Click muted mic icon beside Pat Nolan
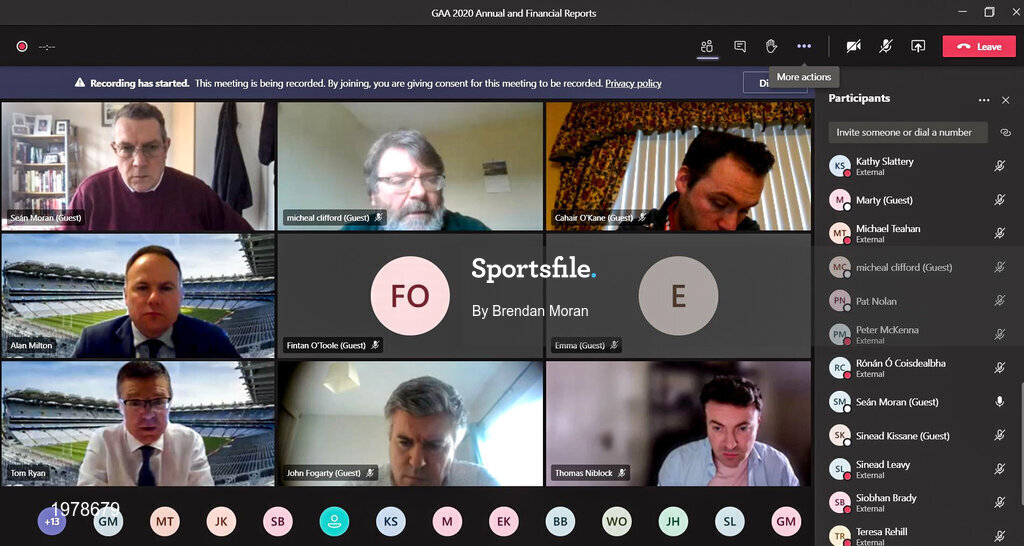Viewport: 1024px width, 546px height. coord(999,301)
